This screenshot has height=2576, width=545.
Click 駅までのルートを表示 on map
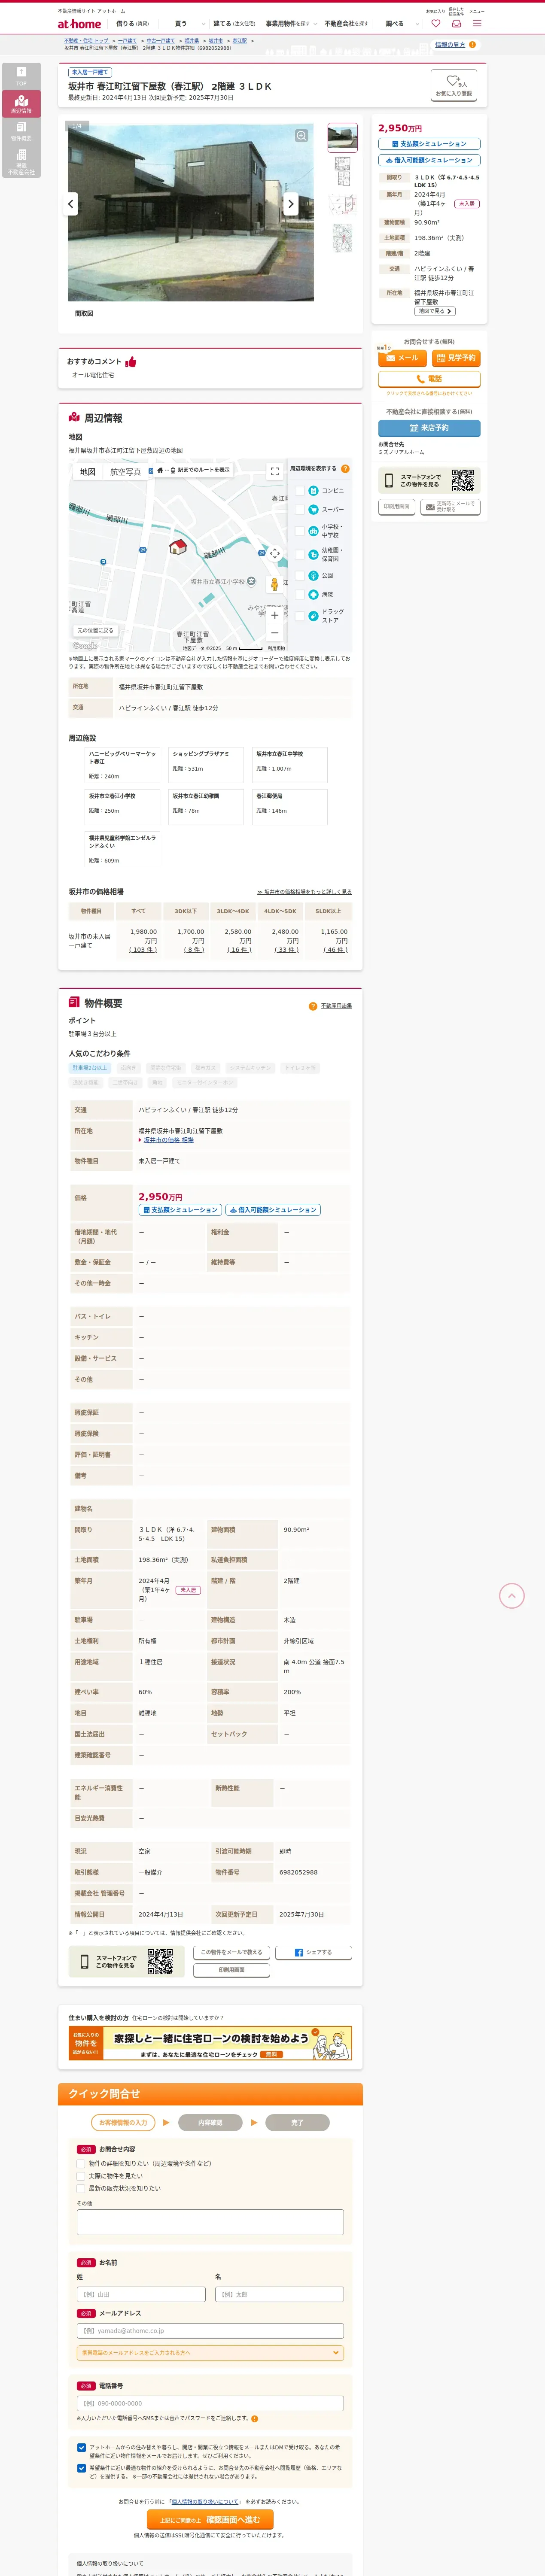click(193, 470)
